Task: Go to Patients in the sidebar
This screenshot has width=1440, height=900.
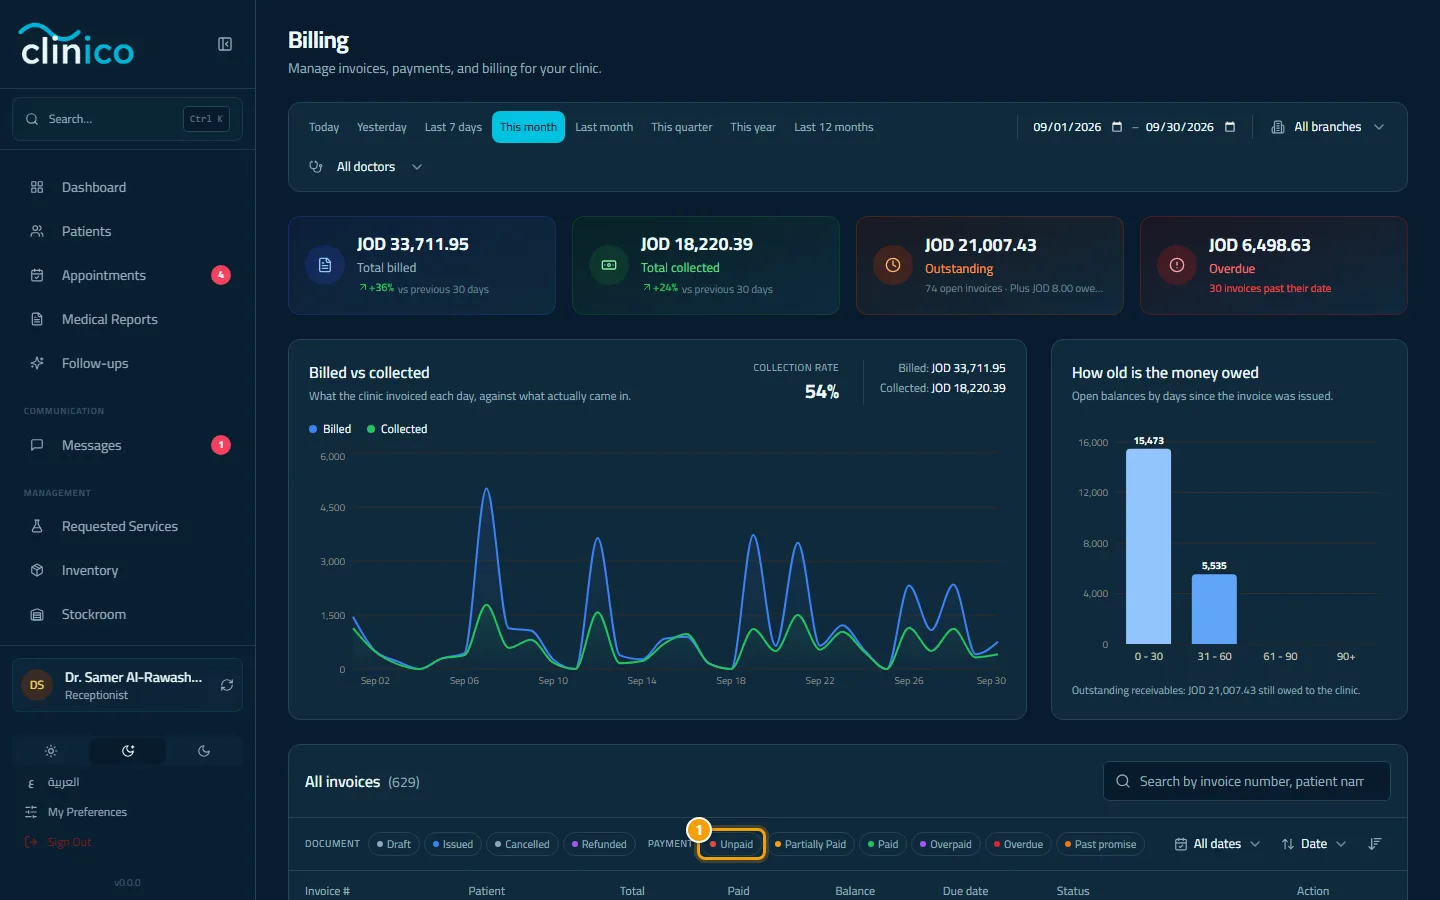Action: tap(127, 231)
